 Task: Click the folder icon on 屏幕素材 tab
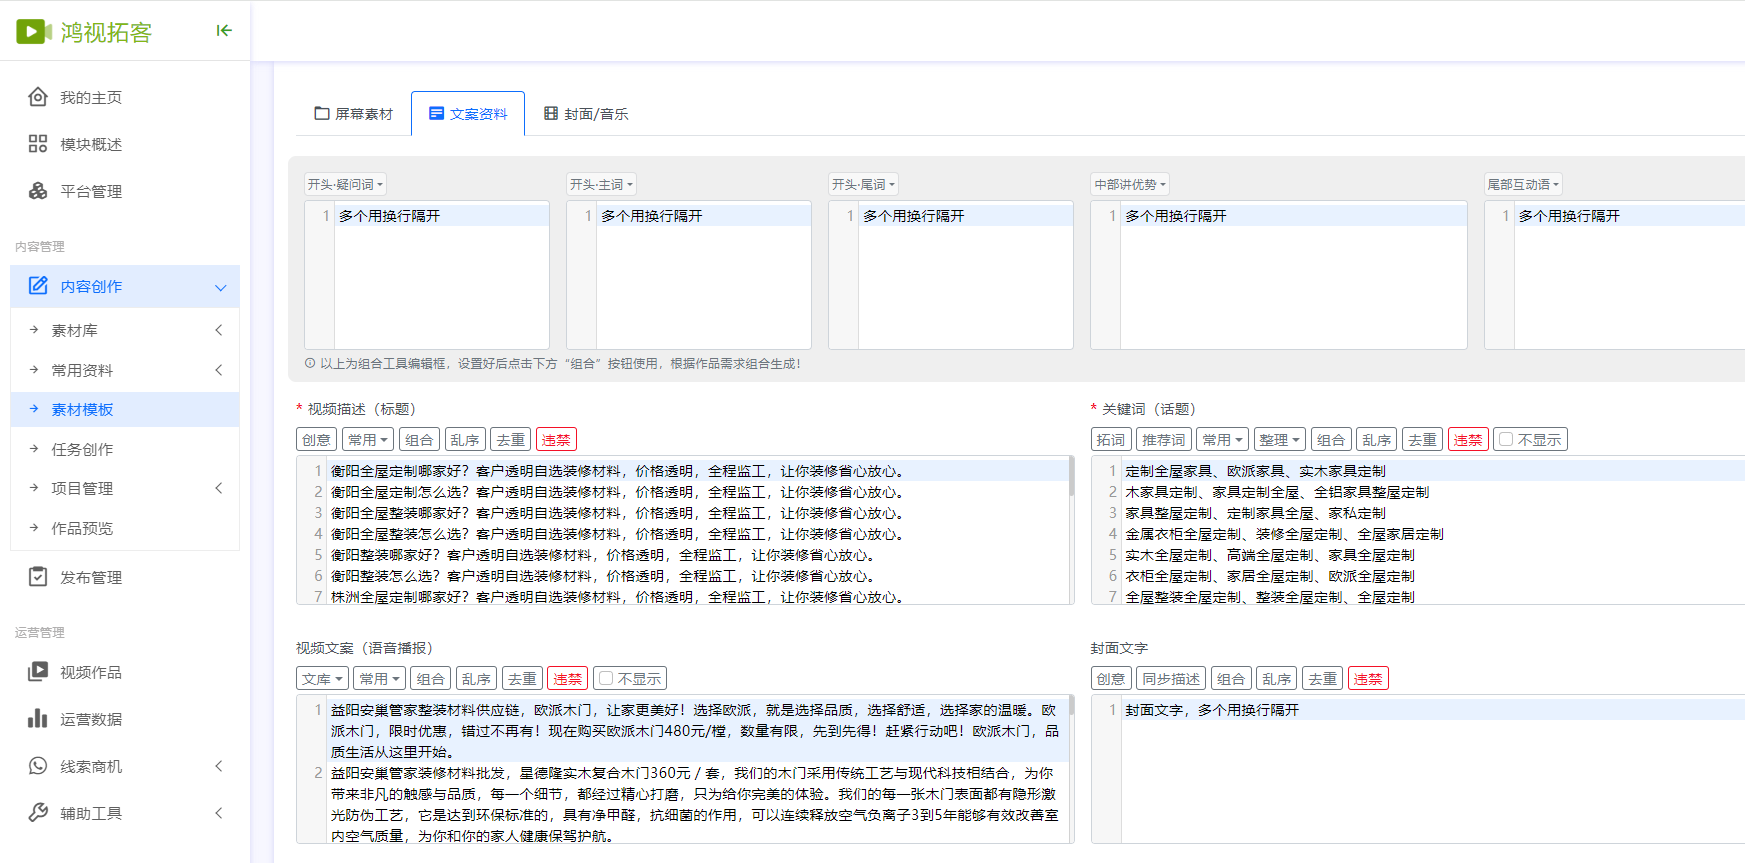pyautogui.click(x=322, y=114)
